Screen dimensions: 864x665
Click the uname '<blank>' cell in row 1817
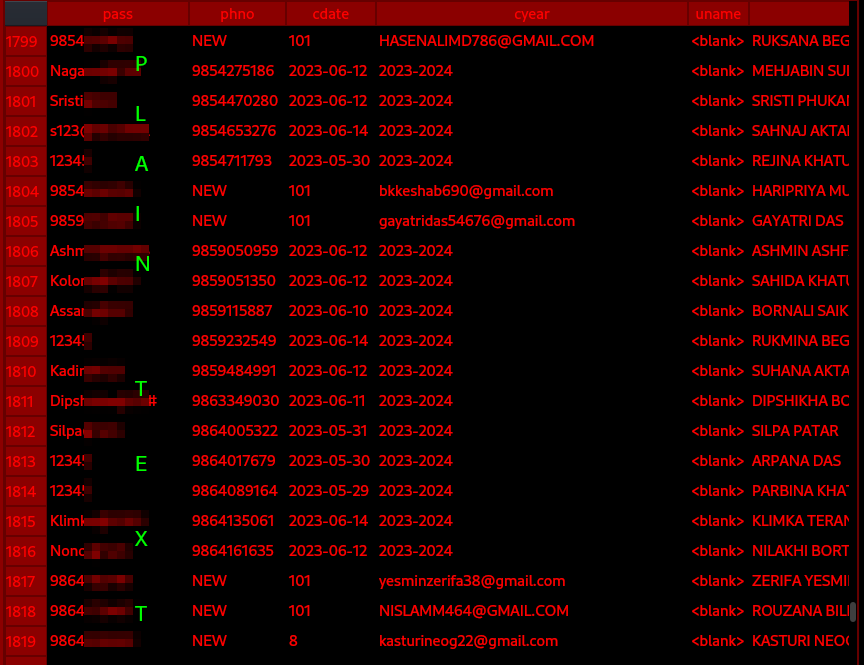click(x=718, y=581)
